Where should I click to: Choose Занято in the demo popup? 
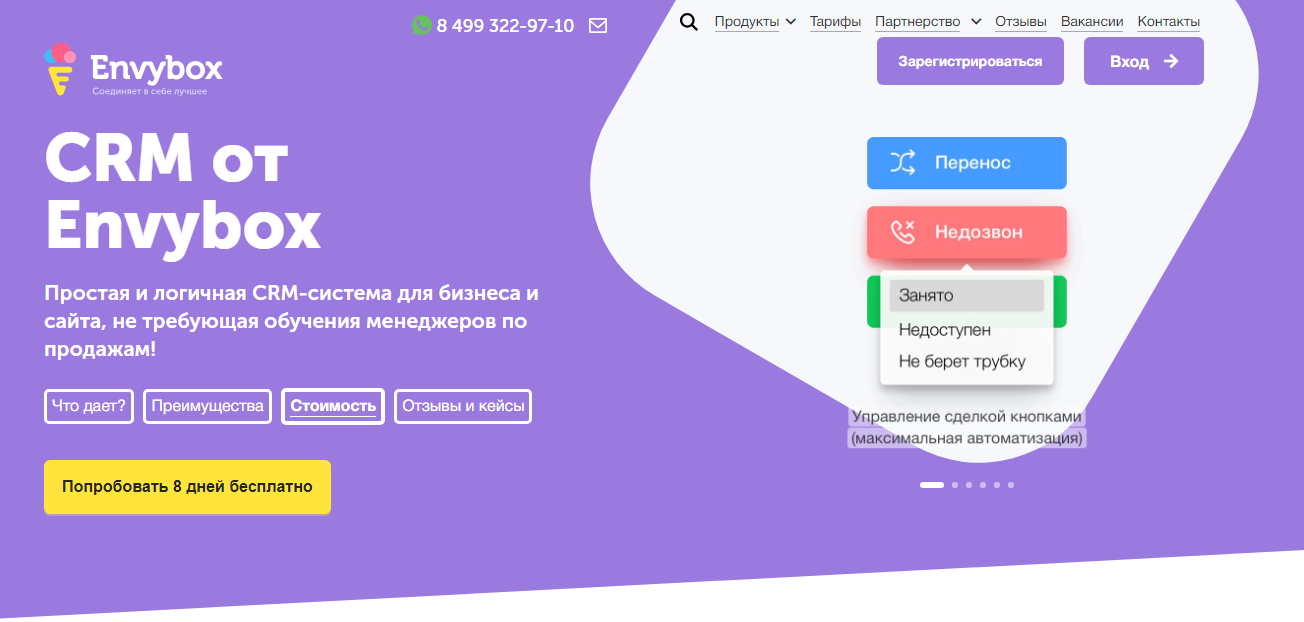[x=967, y=295]
